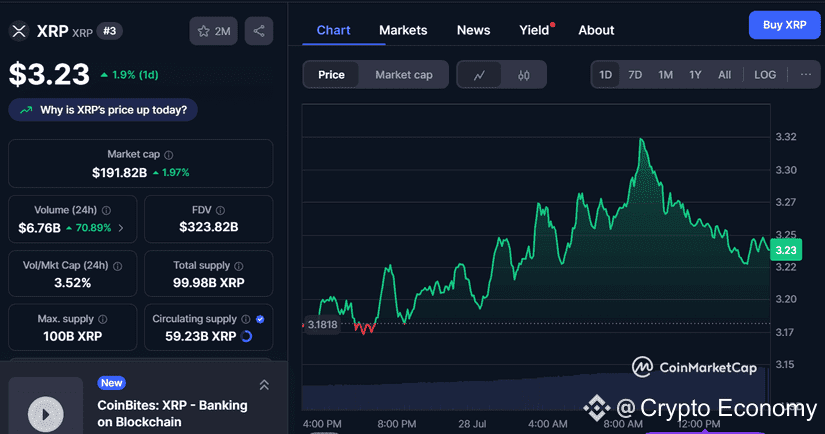Click the 59.23B XRP circulating supply value
825x434 pixels.
point(200,336)
